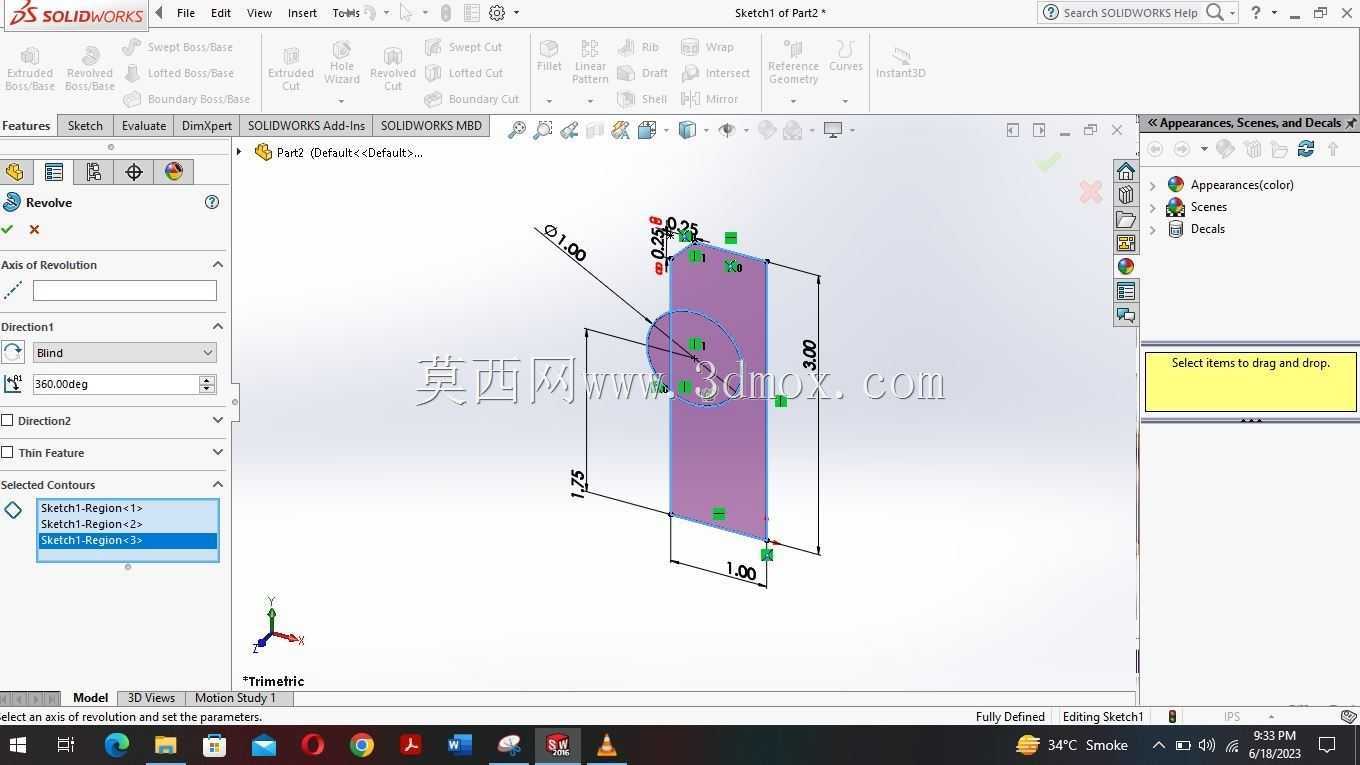The width and height of the screenshot is (1360, 765).
Task: Switch to SOLIDWORKS MBD tab
Action: point(431,126)
